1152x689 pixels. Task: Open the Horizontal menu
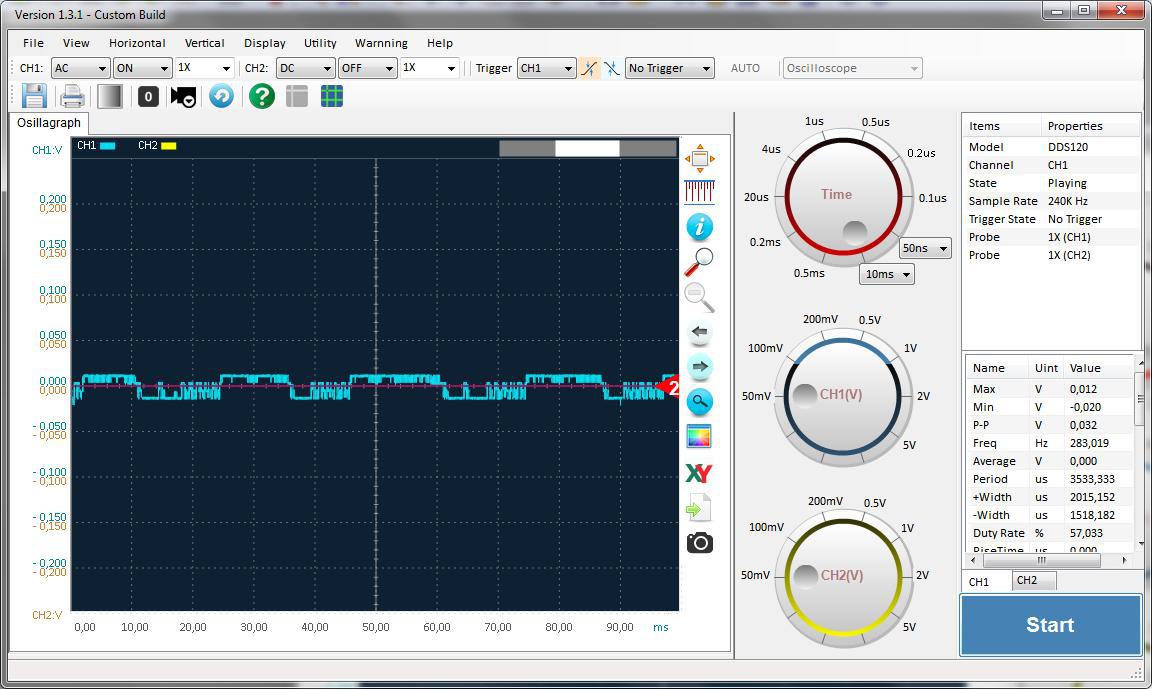tap(137, 43)
